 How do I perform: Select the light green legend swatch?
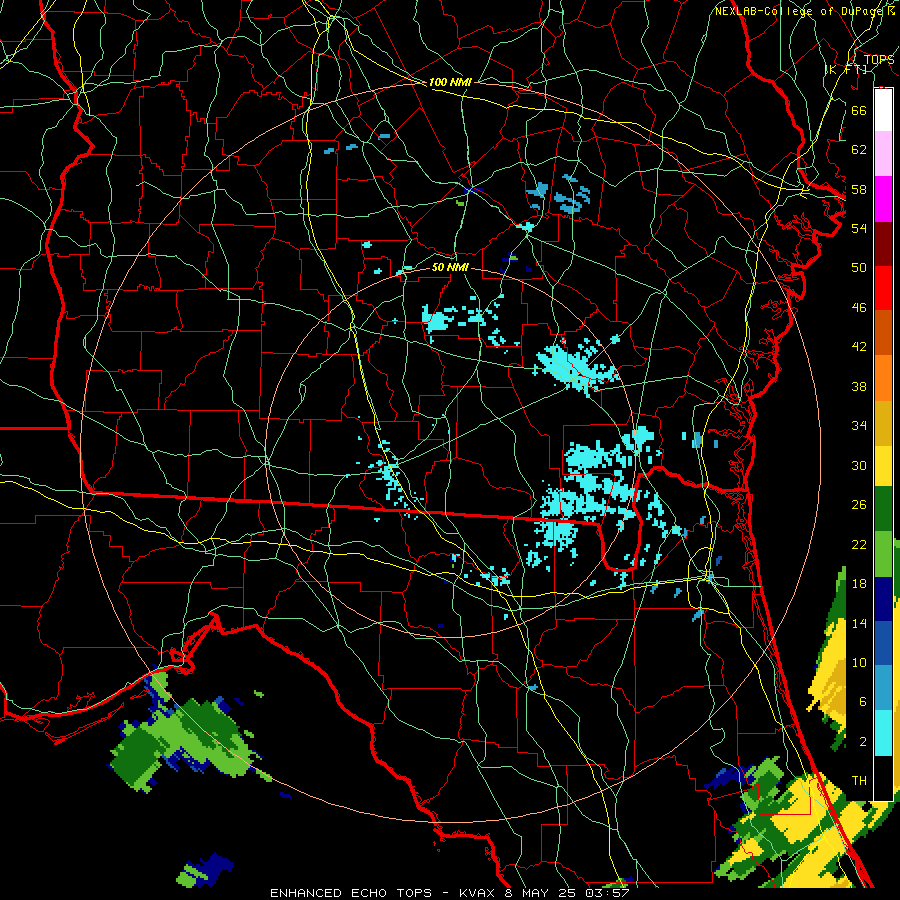point(883,554)
